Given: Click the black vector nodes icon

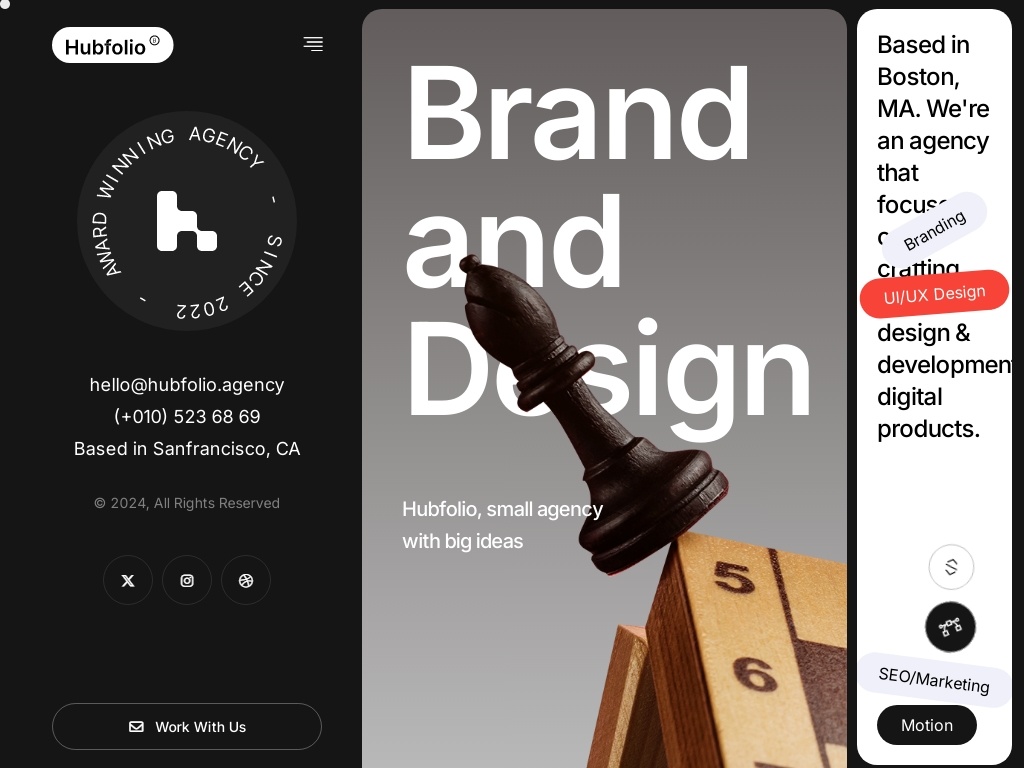Looking at the screenshot, I should tap(950, 627).
